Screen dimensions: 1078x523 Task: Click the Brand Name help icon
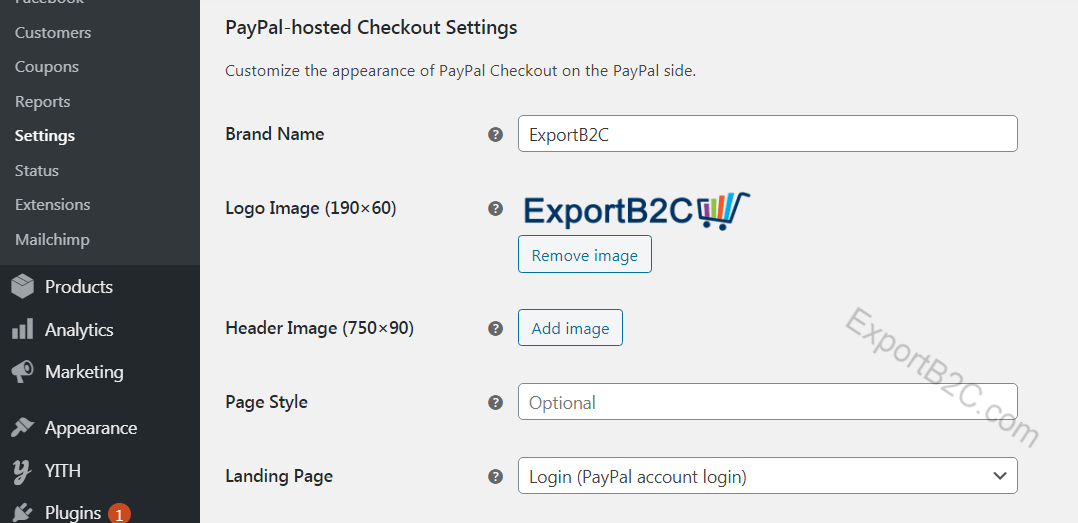(495, 134)
